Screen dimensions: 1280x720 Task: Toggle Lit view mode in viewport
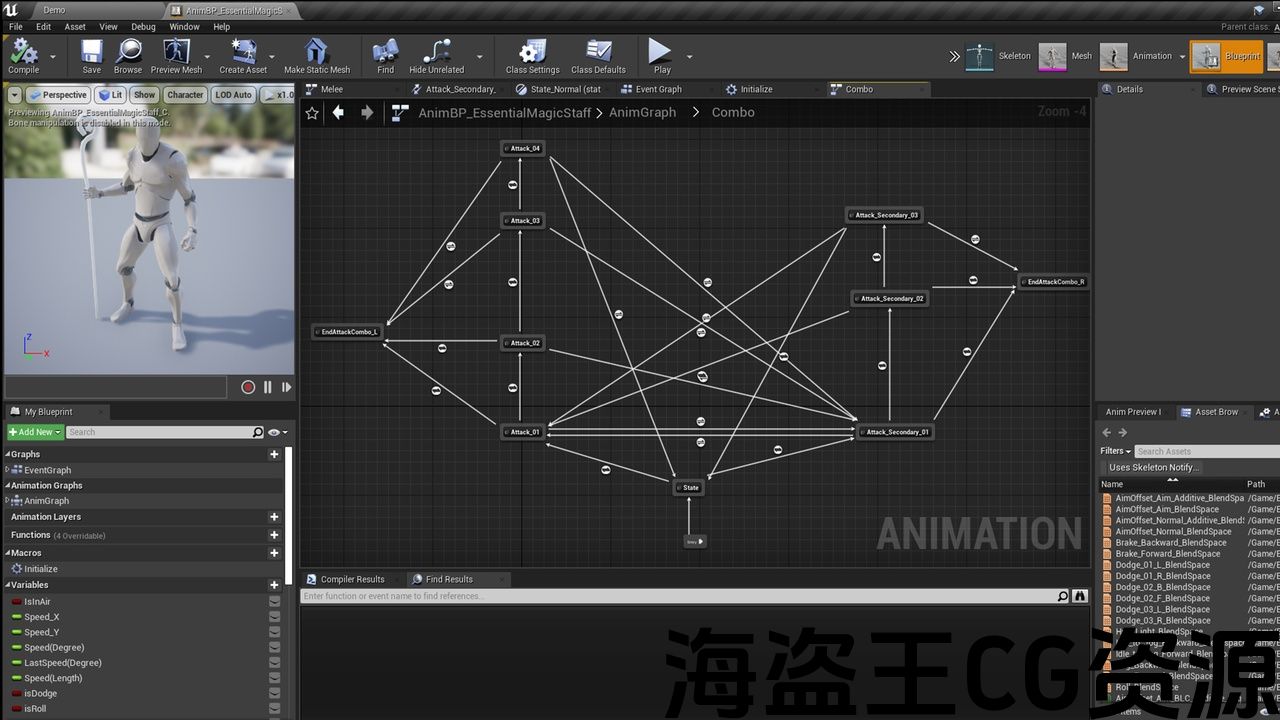109,95
